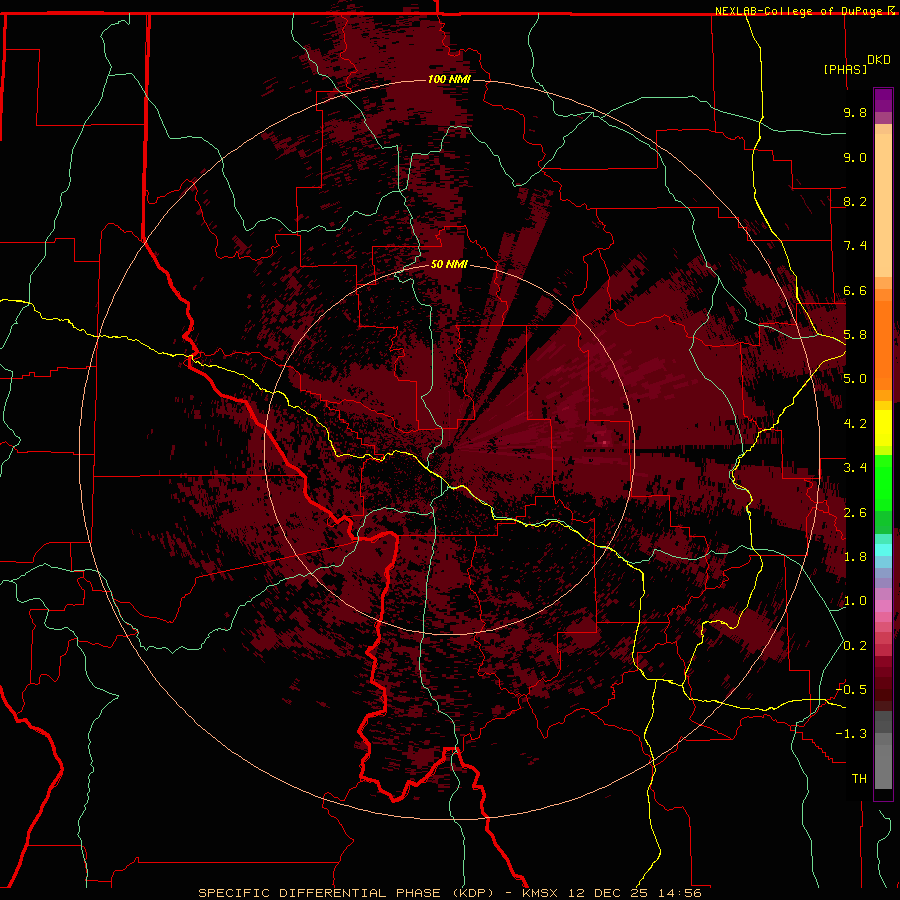Click the 8.2 value on the color scale
Screen dimensions: 900x900
(x=855, y=201)
